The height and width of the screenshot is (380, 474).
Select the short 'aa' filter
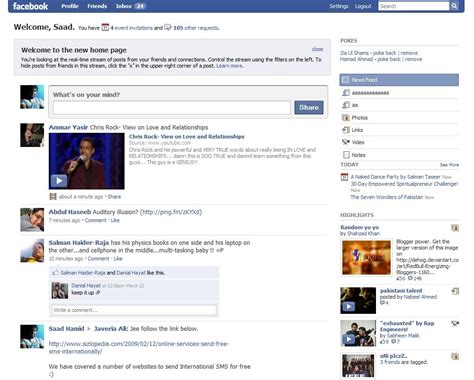click(x=399, y=105)
